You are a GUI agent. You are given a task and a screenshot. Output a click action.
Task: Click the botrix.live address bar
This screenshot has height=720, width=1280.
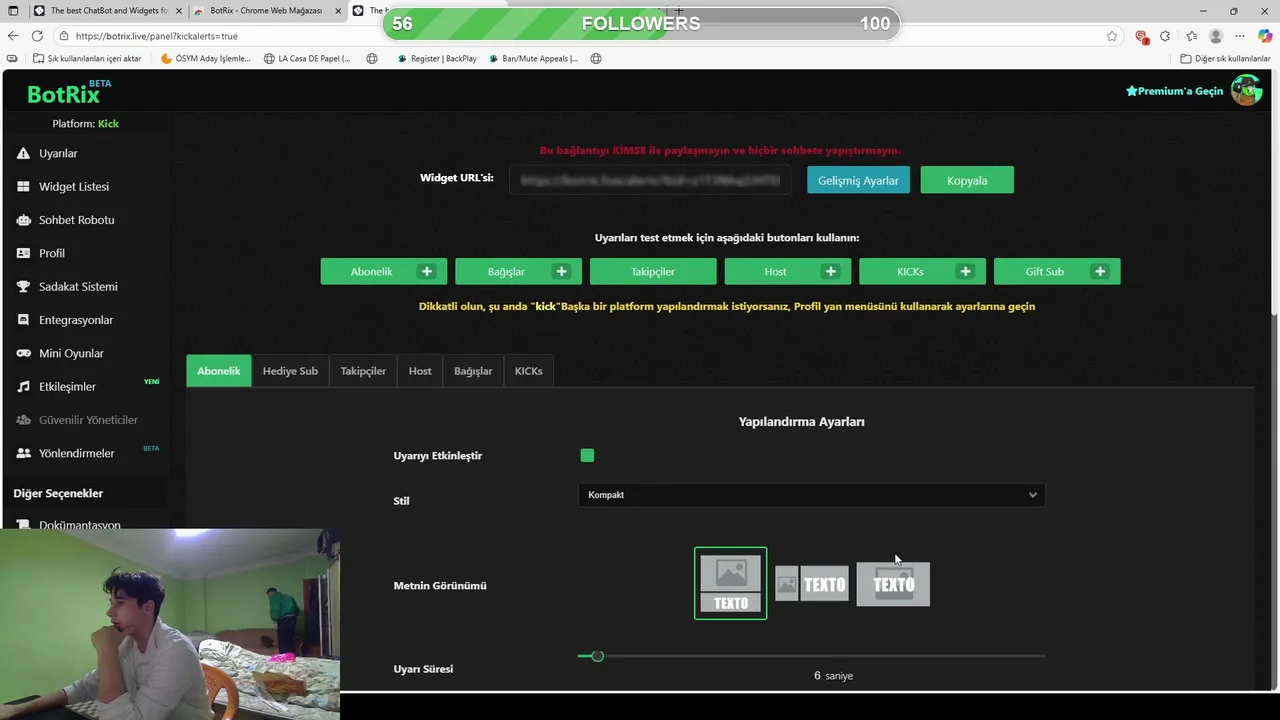(x=580, y=36)
